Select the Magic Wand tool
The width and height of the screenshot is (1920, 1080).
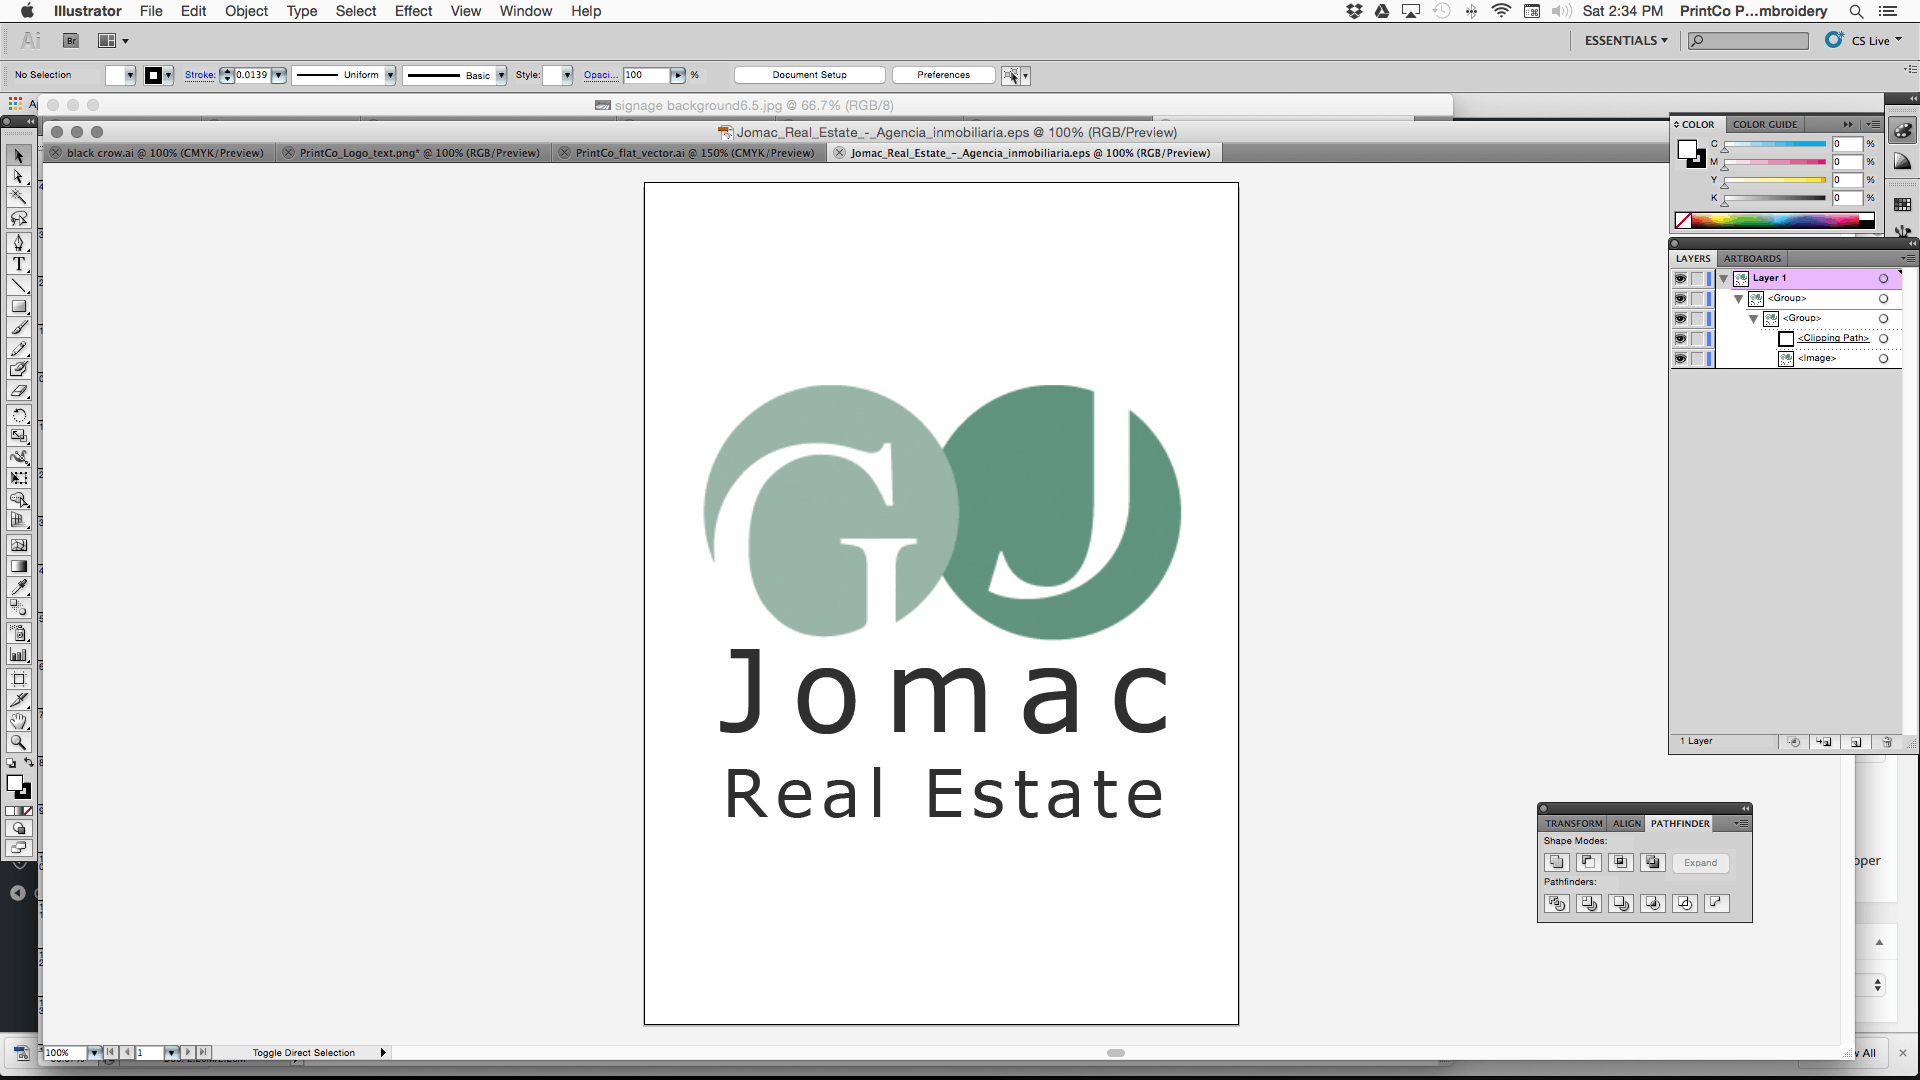[x=18, y=197]
